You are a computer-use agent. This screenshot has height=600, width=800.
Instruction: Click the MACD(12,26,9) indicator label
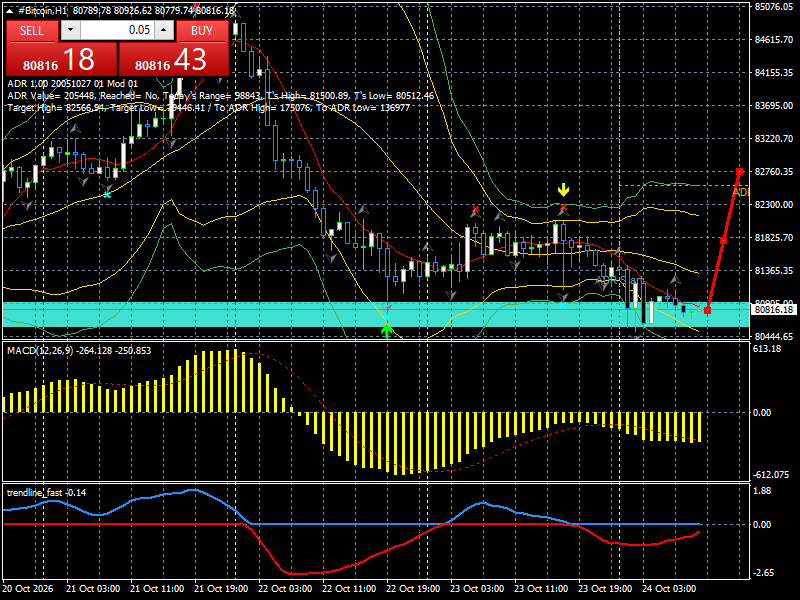79,351
